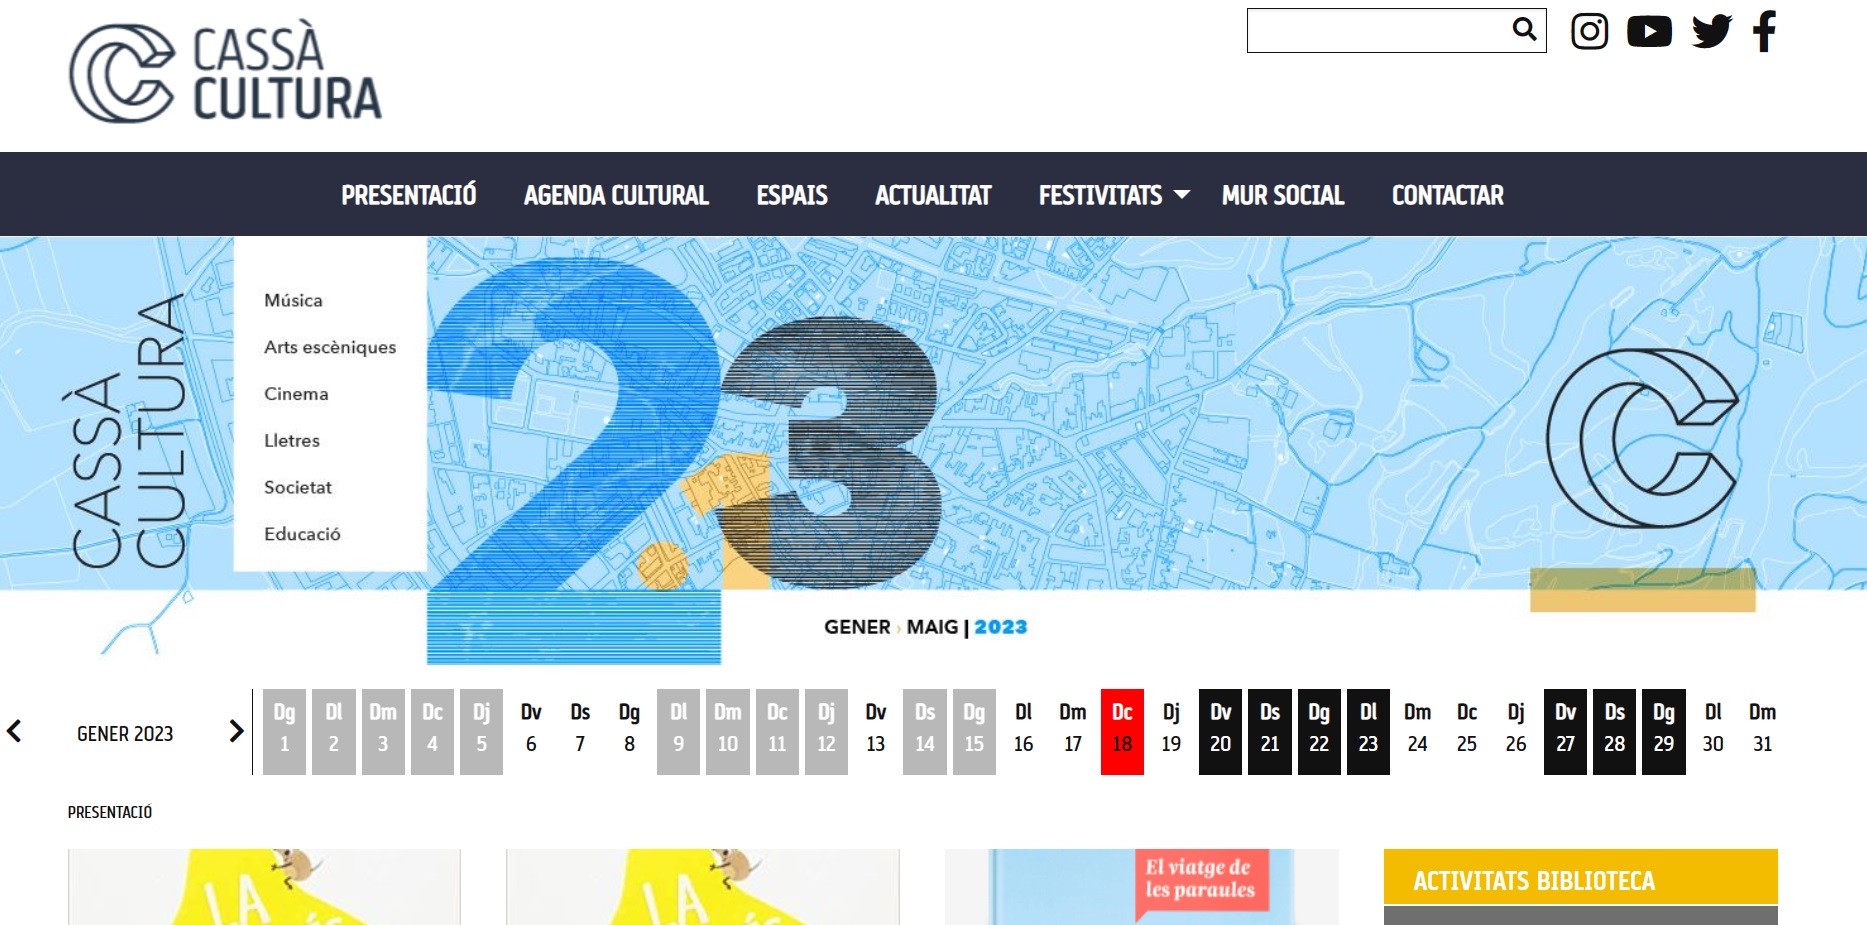This screenshot has width=1867, height=925.
Task: Click the Cassà Cultura logo
Action: click(226, 73)
